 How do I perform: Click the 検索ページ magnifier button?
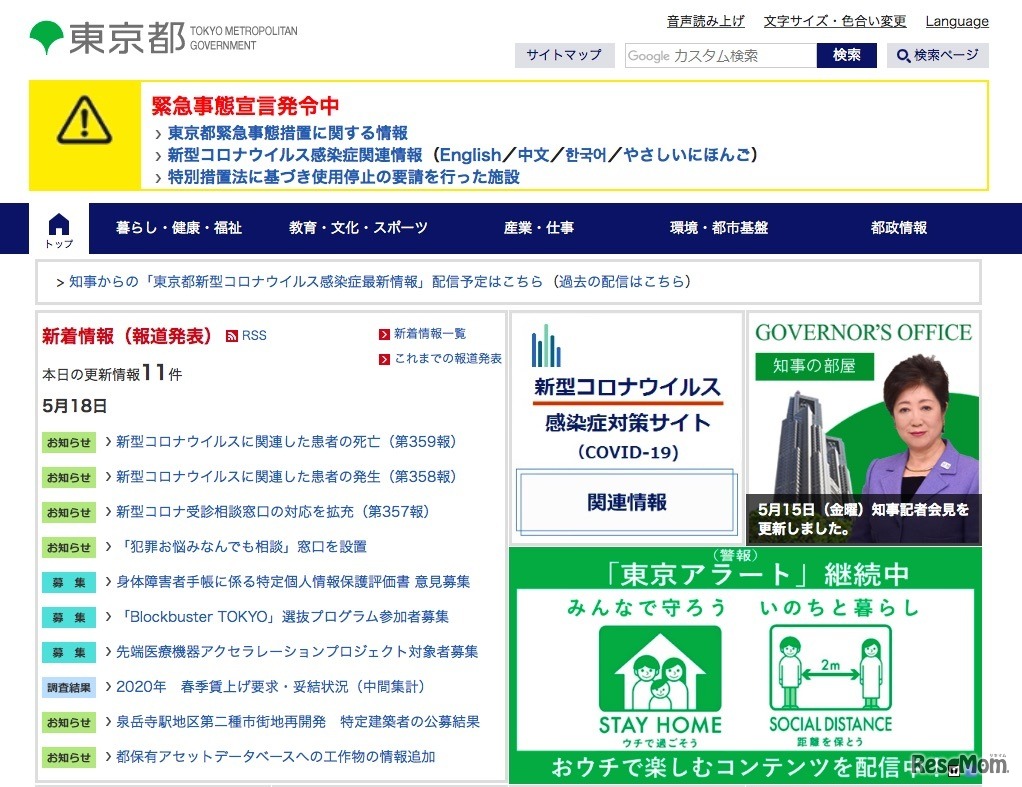coord(937,55)
